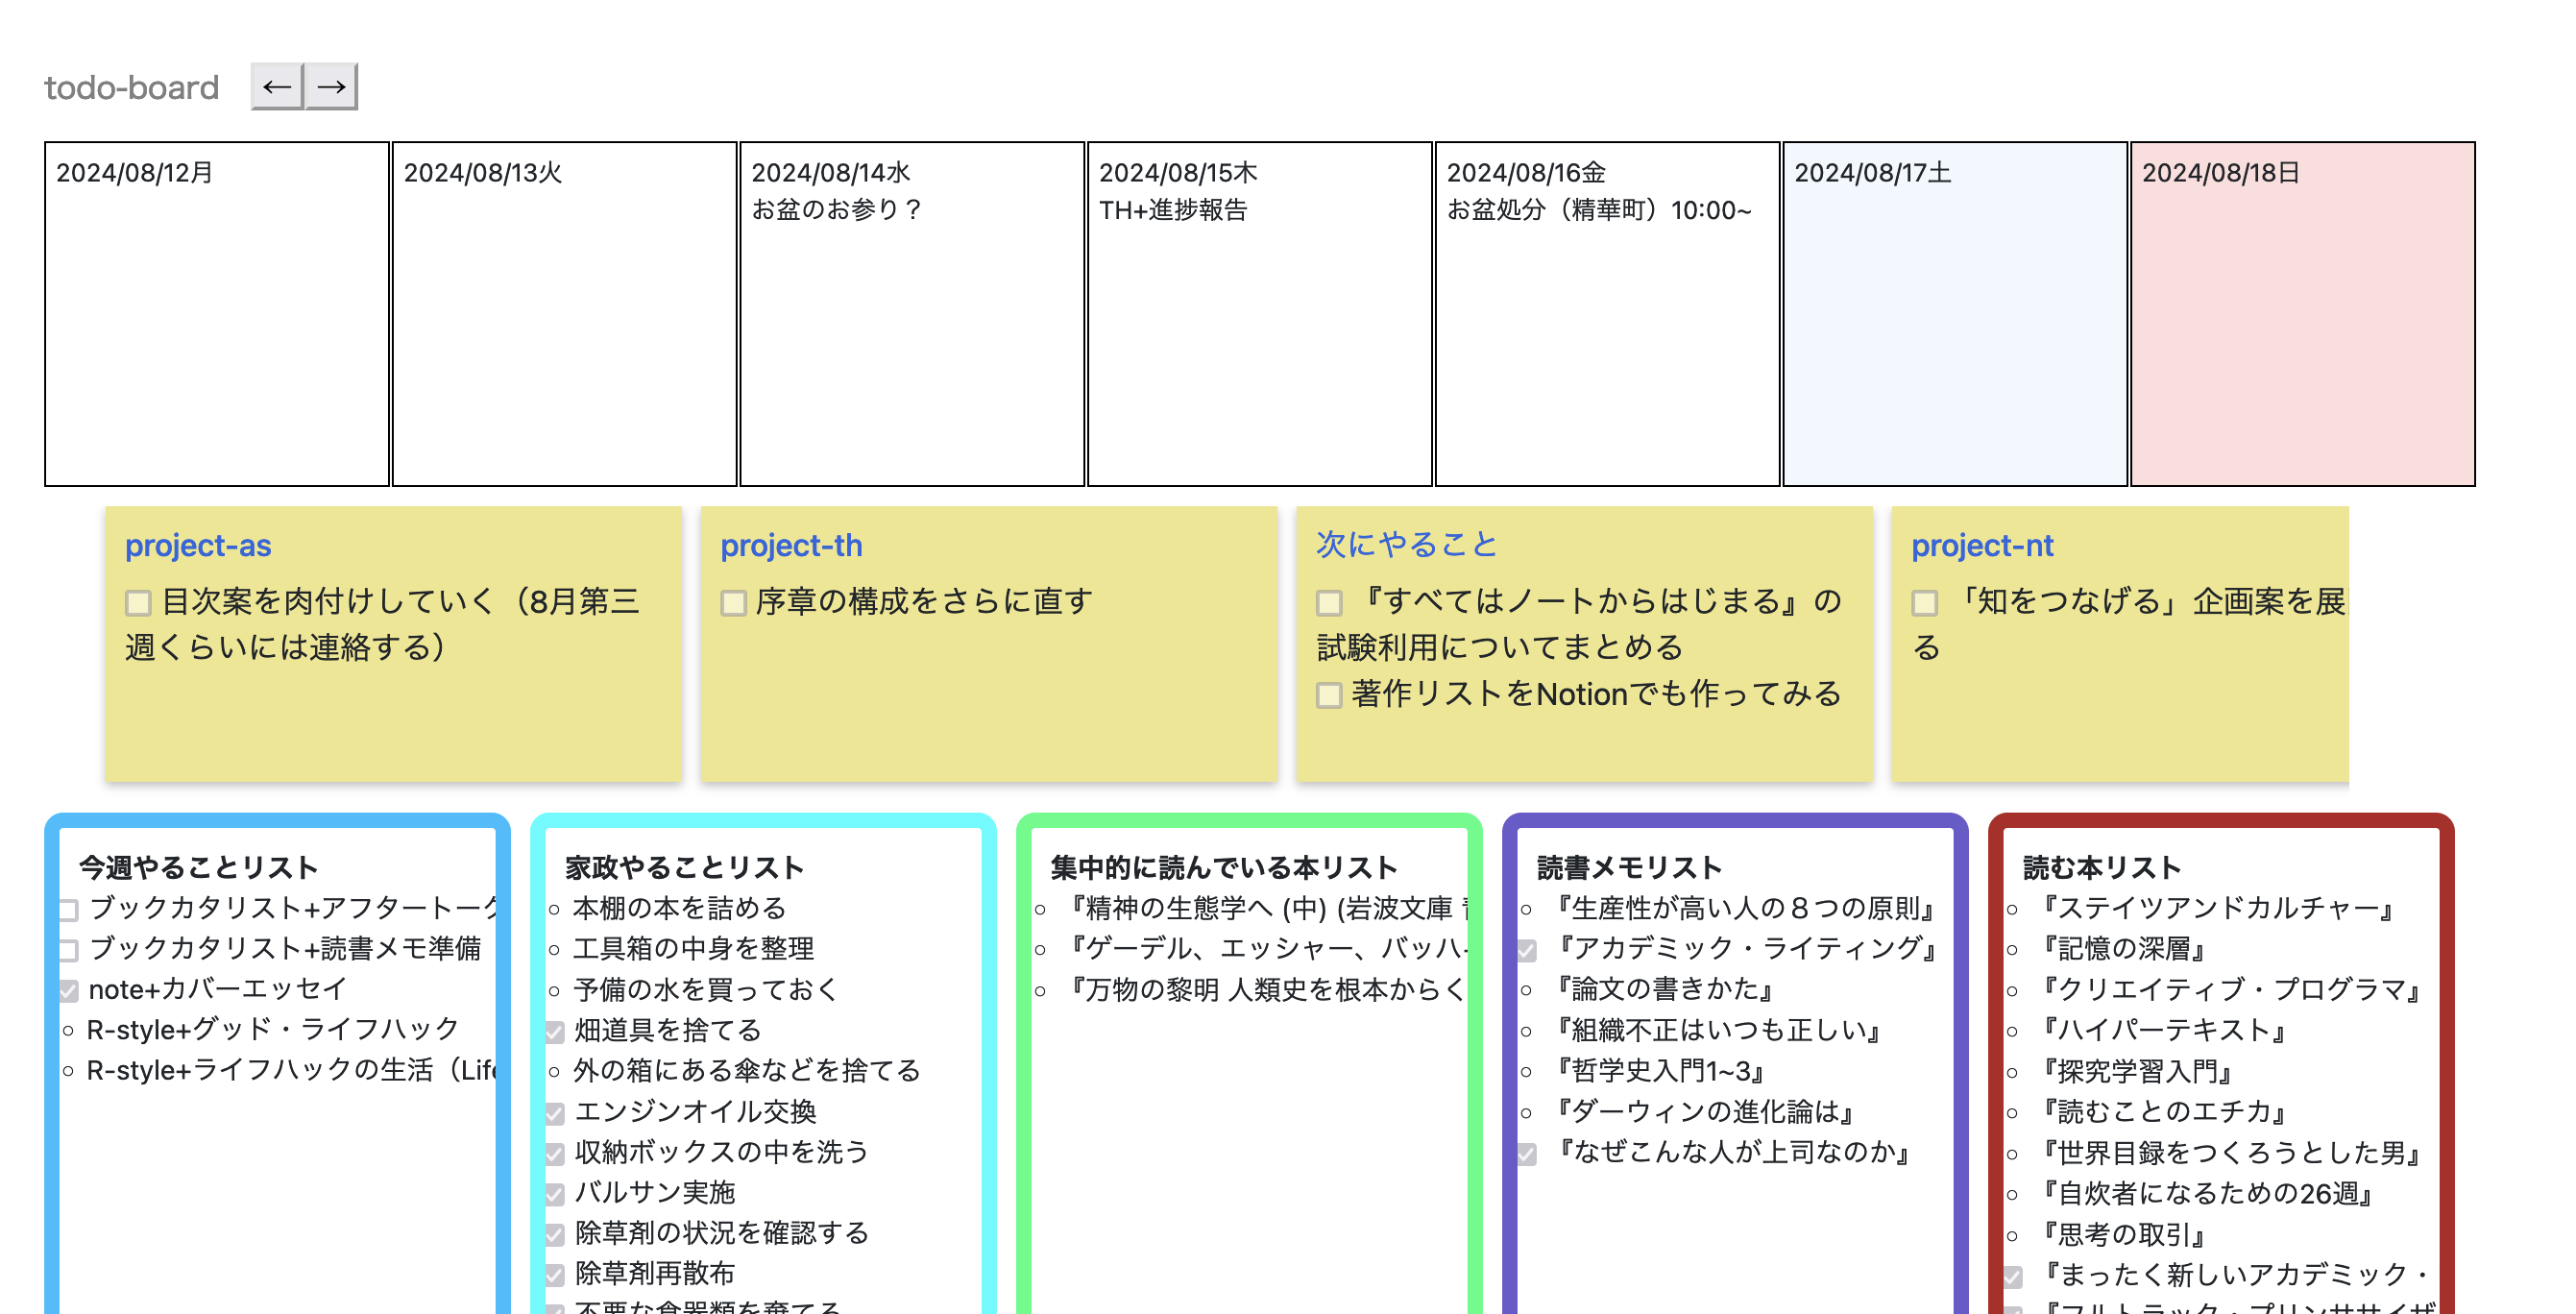Viewport: 2576px width, 1314px height.
Task: Click the right arrow next week button
Action: click(x=331, y=87)
